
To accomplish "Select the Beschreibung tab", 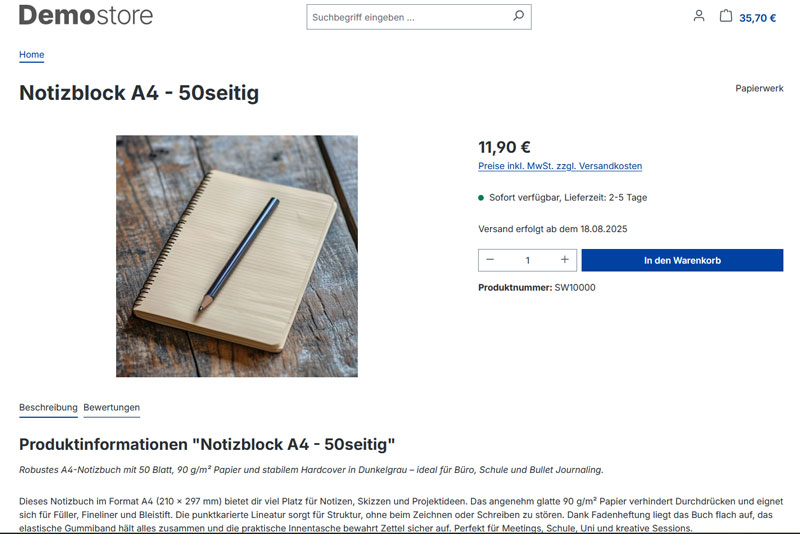I will click(x=48, y=408).
